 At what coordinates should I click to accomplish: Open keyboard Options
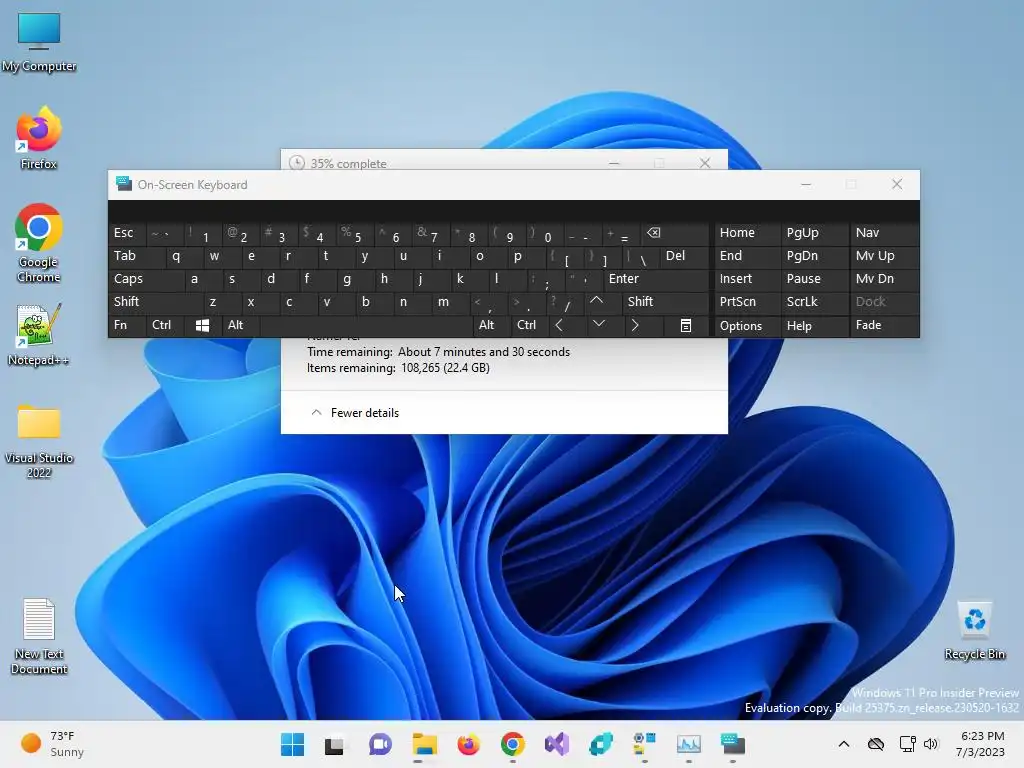[x=746, y=325]
